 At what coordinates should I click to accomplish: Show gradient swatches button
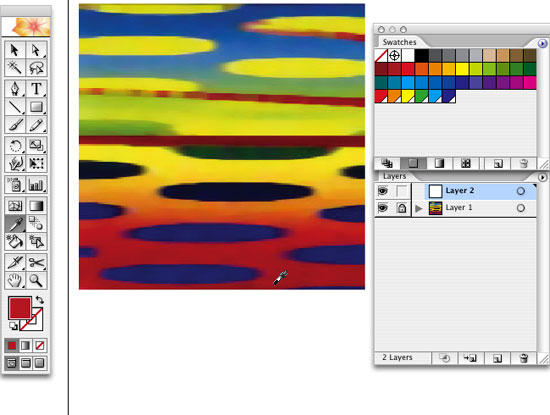(x=439, y=163)
